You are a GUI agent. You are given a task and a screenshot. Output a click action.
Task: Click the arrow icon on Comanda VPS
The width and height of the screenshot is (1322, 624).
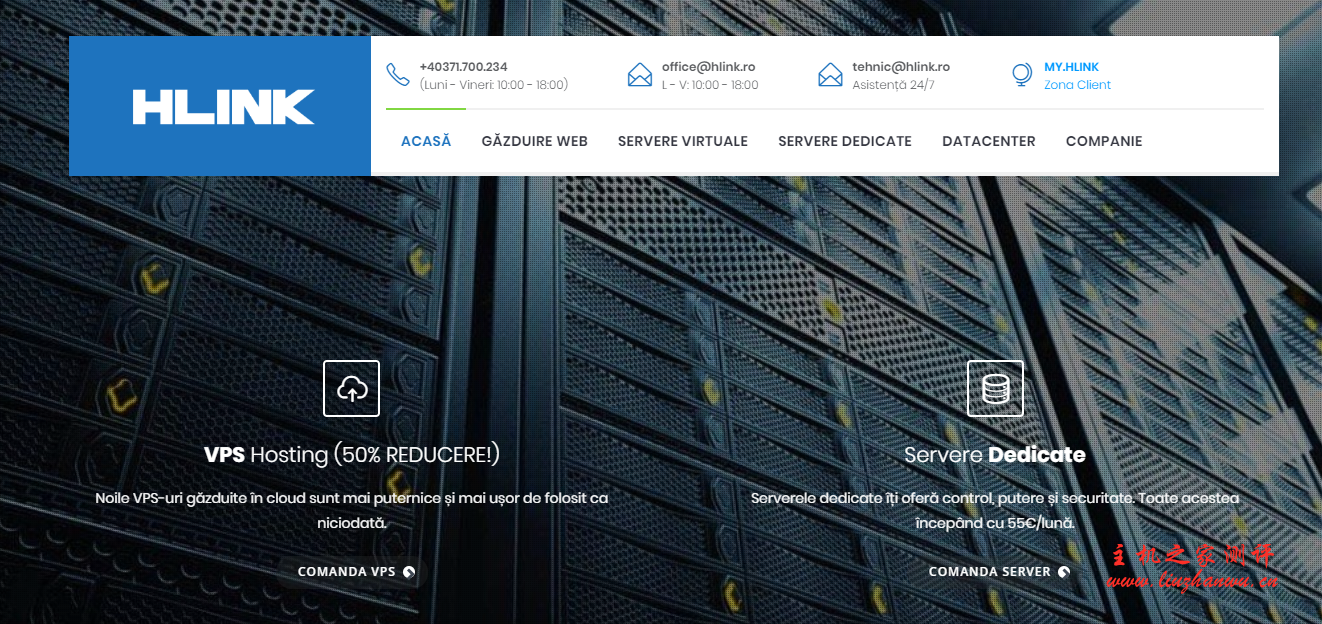409,572
